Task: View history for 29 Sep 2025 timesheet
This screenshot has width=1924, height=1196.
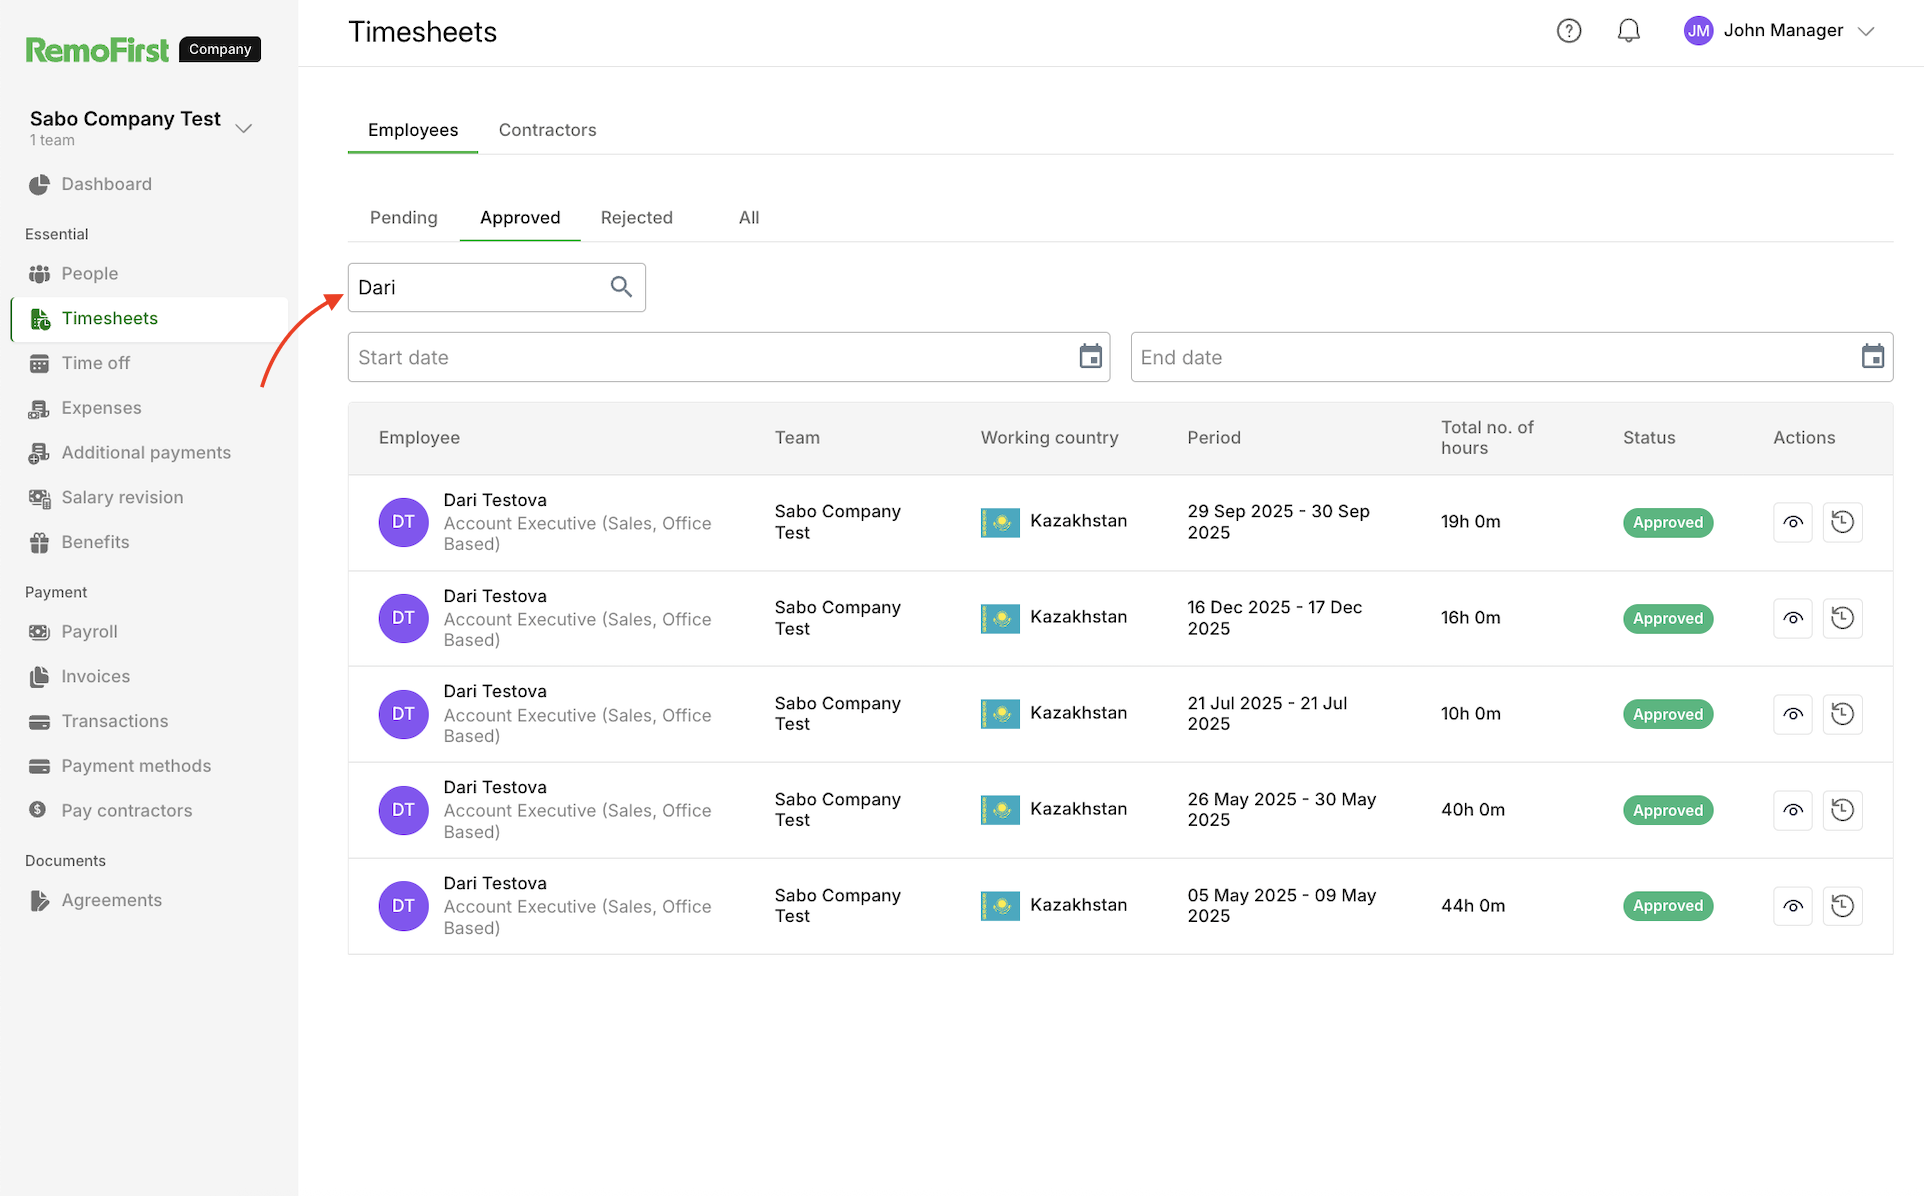Action: coord(1842,522)
